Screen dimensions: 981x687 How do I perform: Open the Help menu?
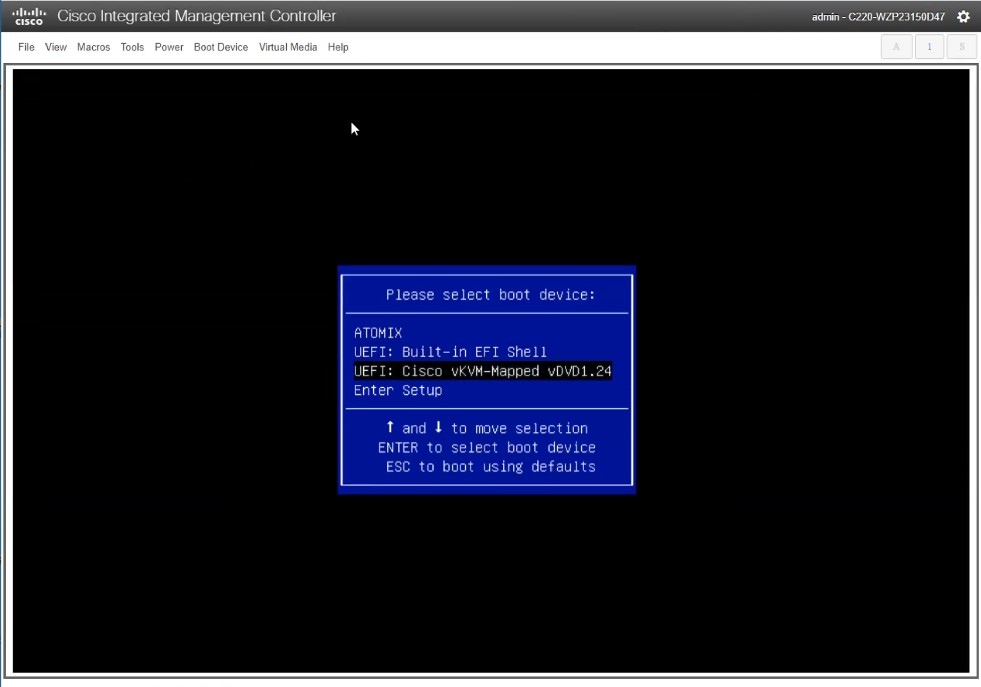pyautogui.click(x=338, y=47)
